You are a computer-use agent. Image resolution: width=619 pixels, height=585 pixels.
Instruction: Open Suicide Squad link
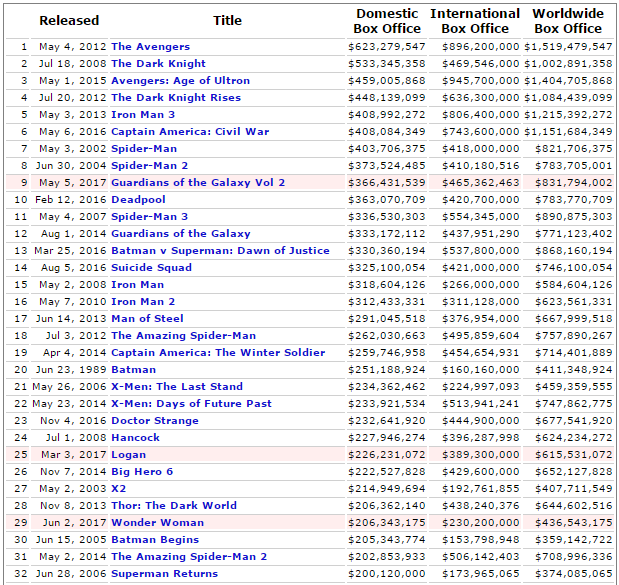click(x=151, y=267)
